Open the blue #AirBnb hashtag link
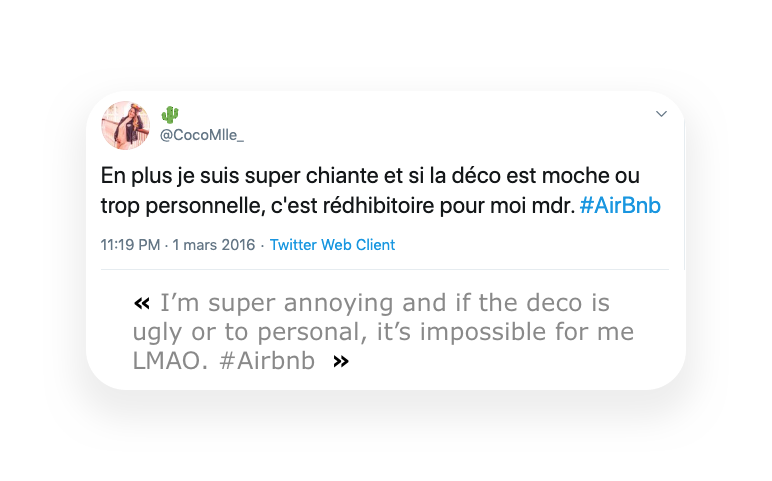772x481 pixels. [620, 206]
